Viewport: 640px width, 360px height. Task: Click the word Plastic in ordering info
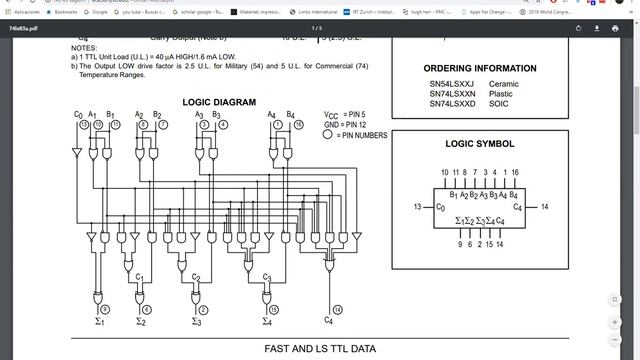(500, 94)
